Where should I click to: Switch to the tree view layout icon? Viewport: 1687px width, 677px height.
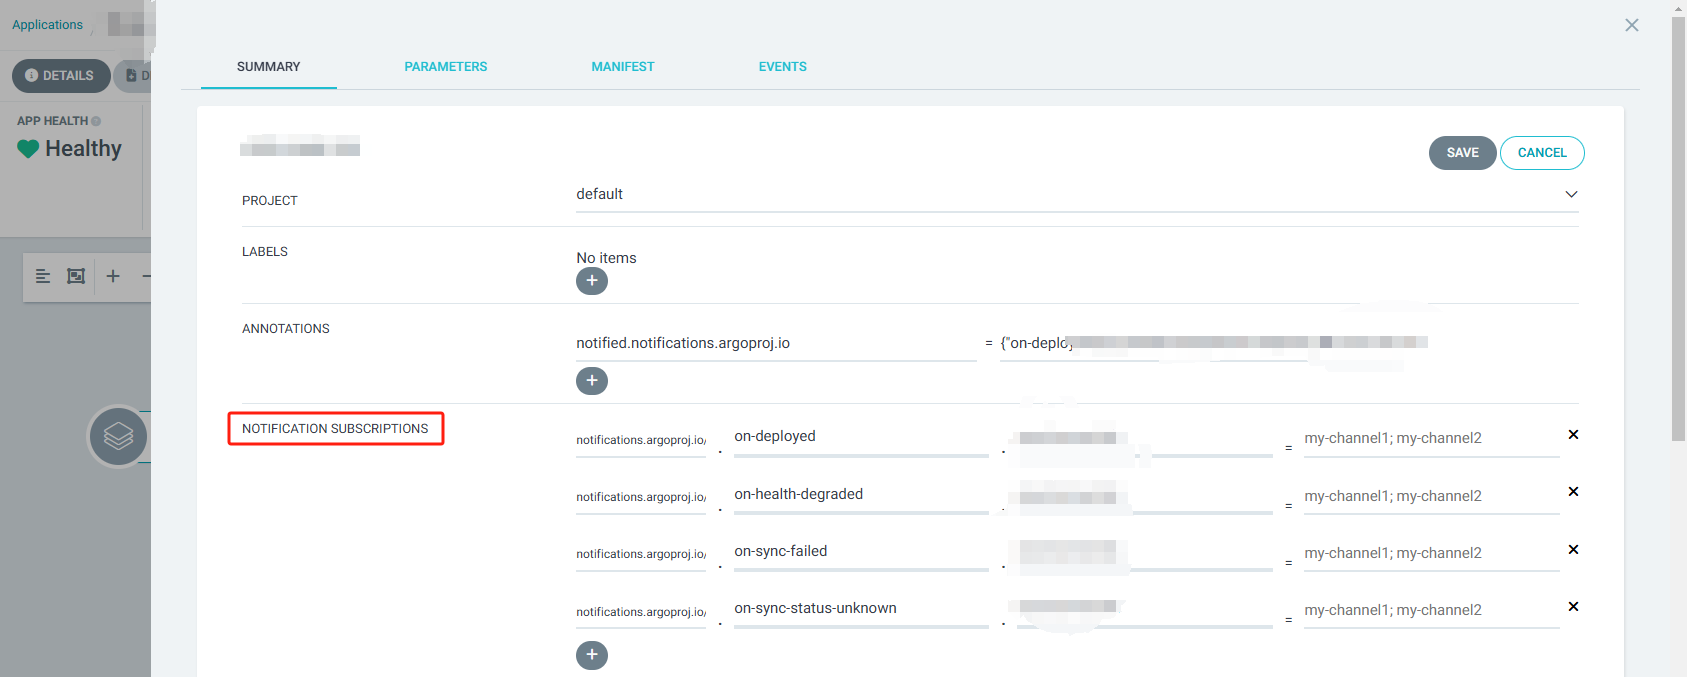43,276
